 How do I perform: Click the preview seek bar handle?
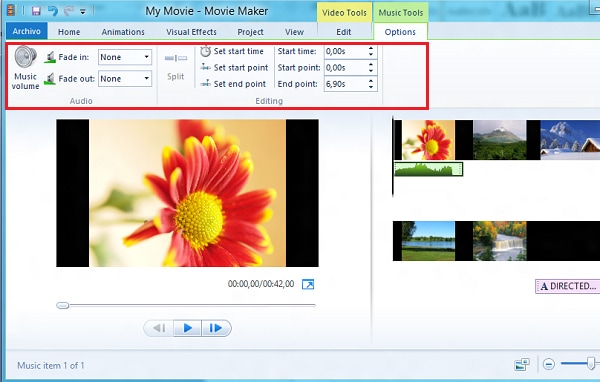click(63, 305)
